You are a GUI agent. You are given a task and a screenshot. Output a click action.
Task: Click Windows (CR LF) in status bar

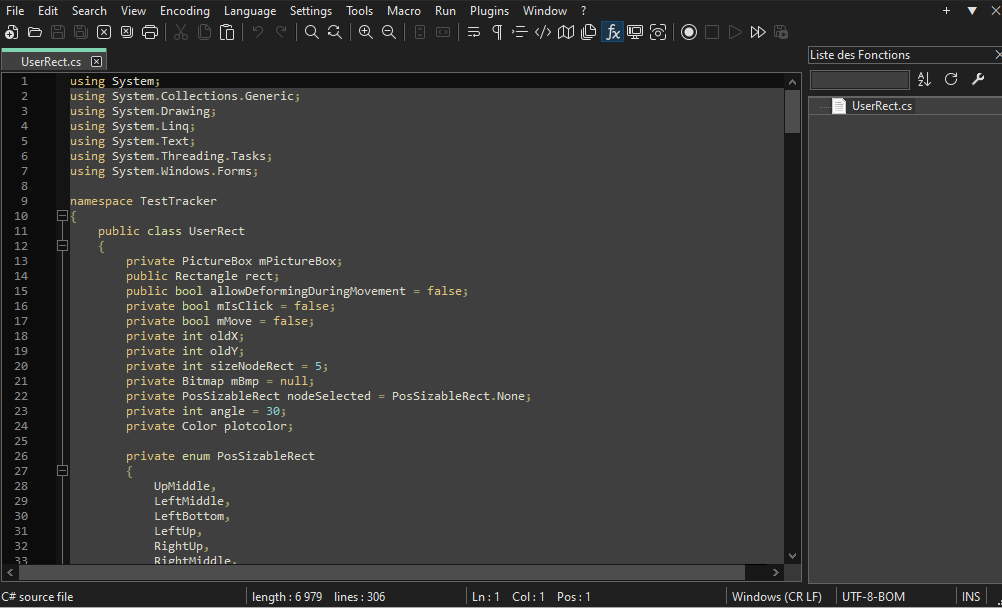click(x=776, y=596)
